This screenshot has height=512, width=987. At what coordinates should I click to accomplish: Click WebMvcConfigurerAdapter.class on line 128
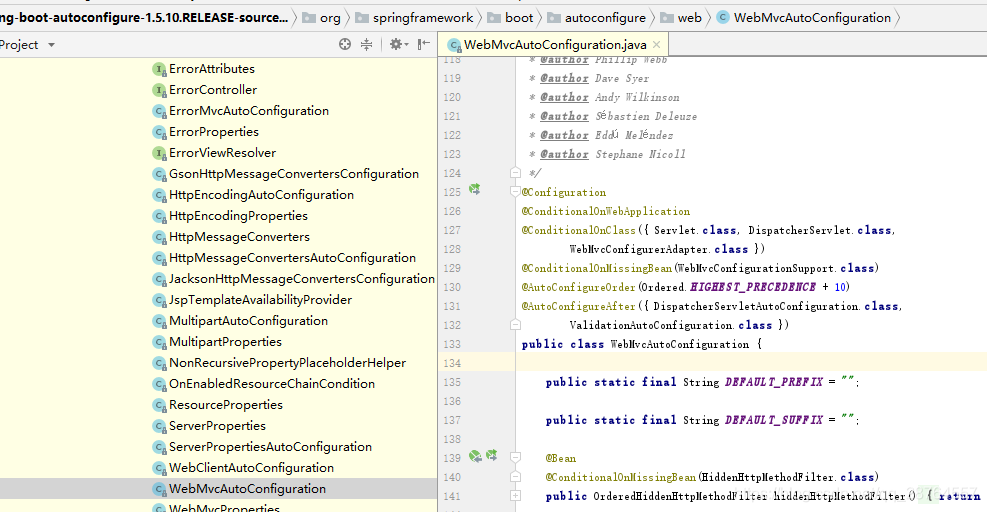(x=659, y=249)
